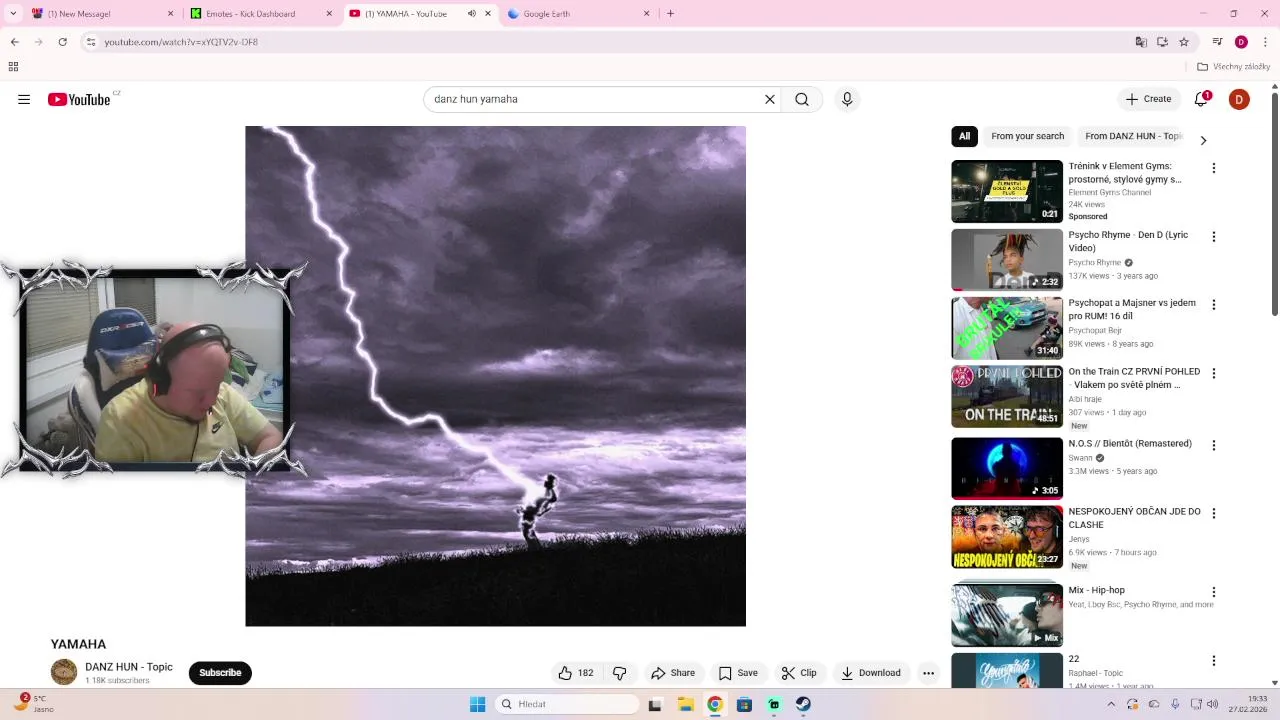
Task: Click the address bar URL
Action: [181, 42]
